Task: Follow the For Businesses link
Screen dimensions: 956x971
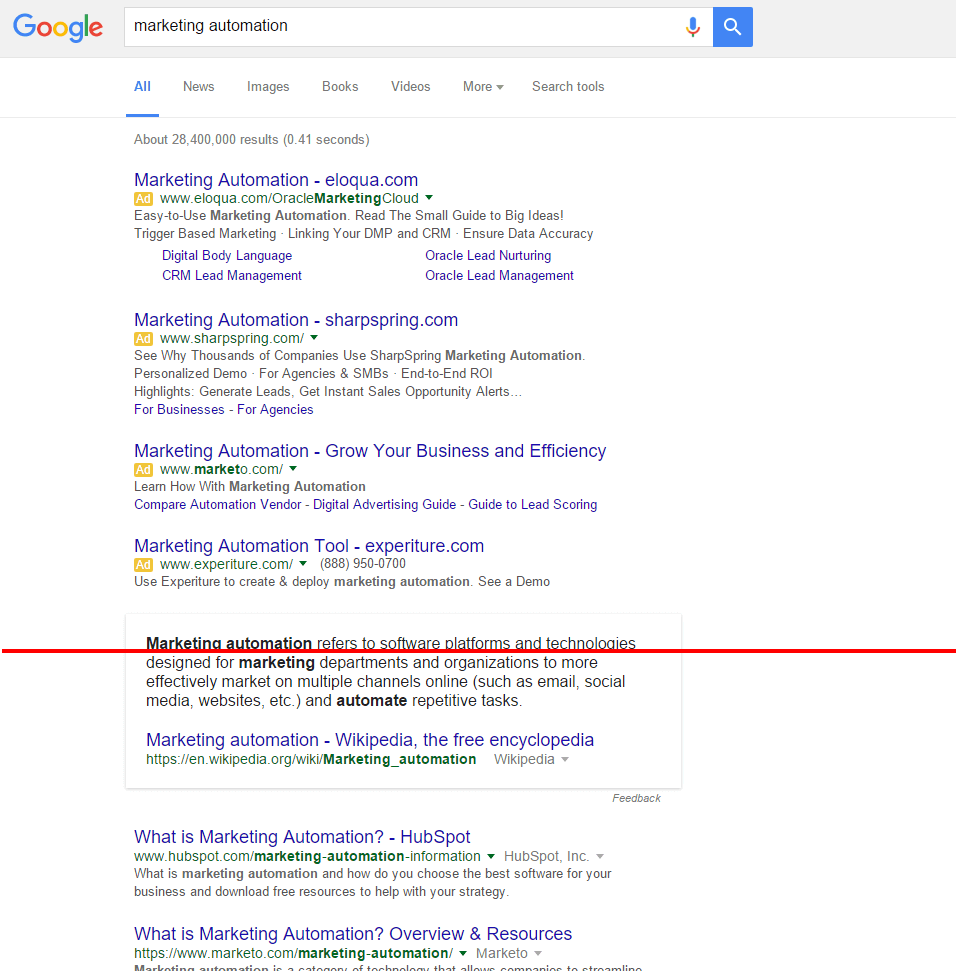Action: [x=179, y=409]
